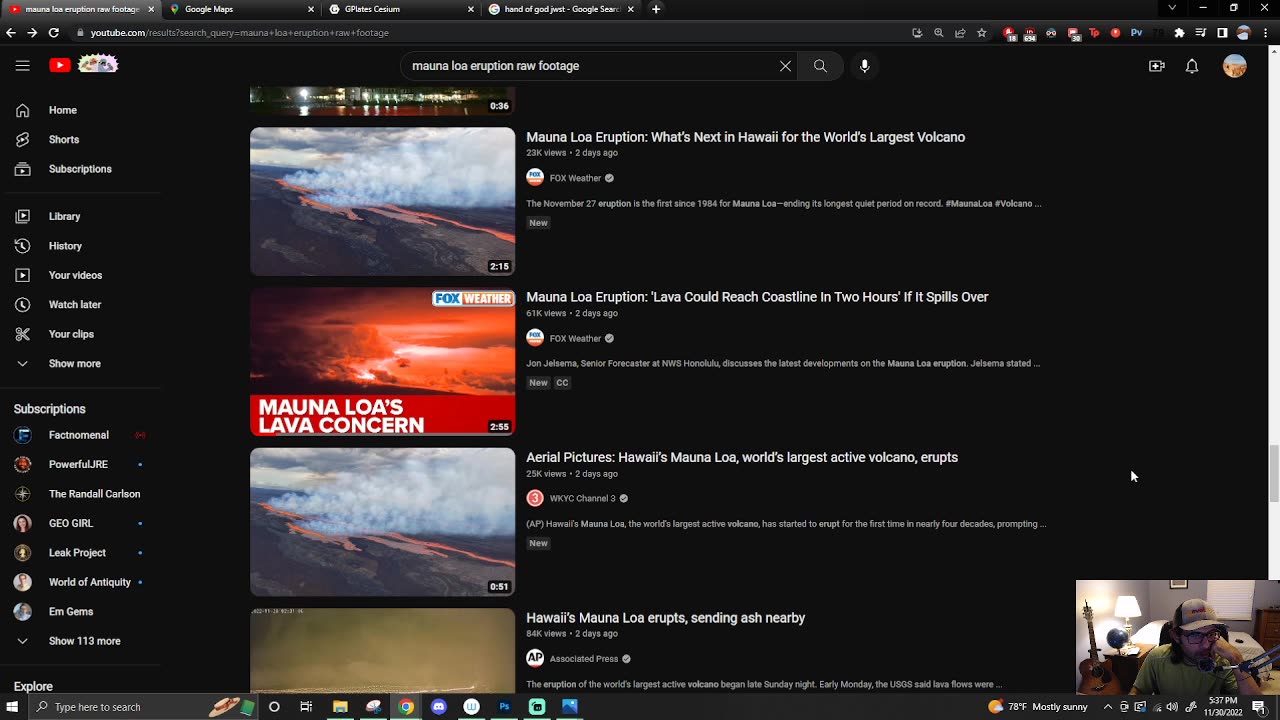The image size is (1280, 720).
Task: Open the Mauna Loa's Lava Concern thumbnail
Action: [383, 362]
